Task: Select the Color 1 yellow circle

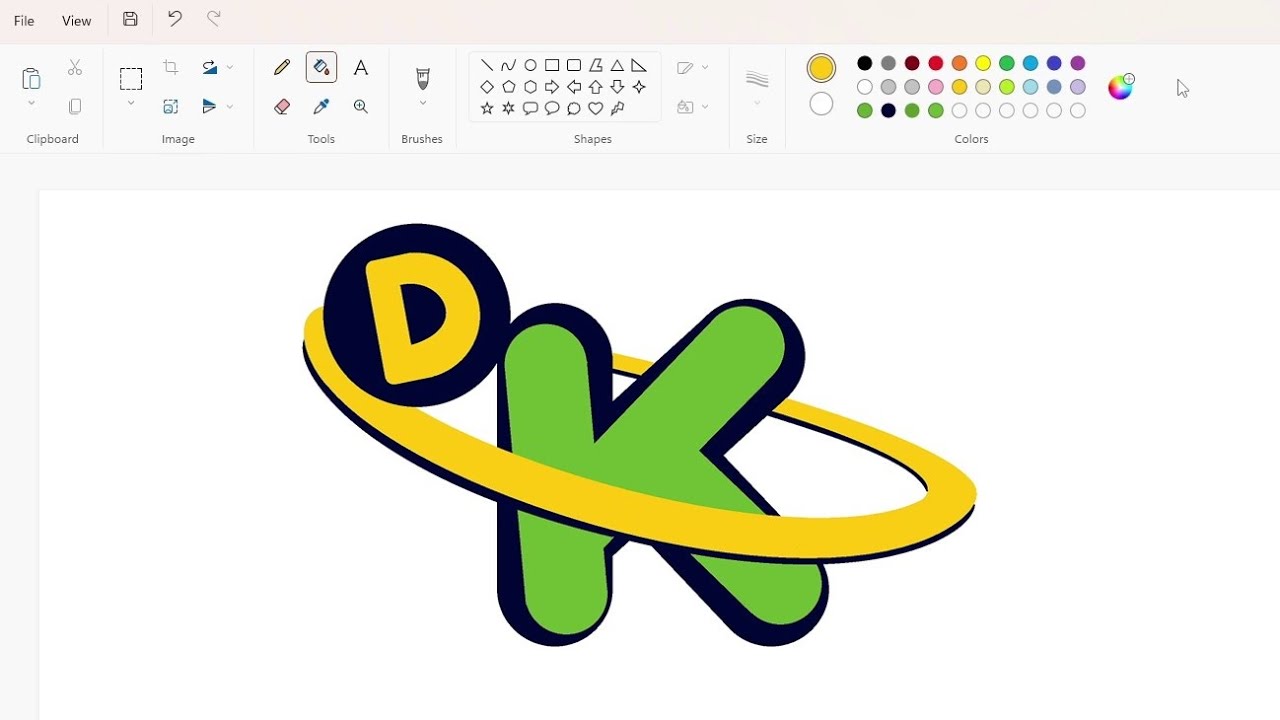Action: 821,68
